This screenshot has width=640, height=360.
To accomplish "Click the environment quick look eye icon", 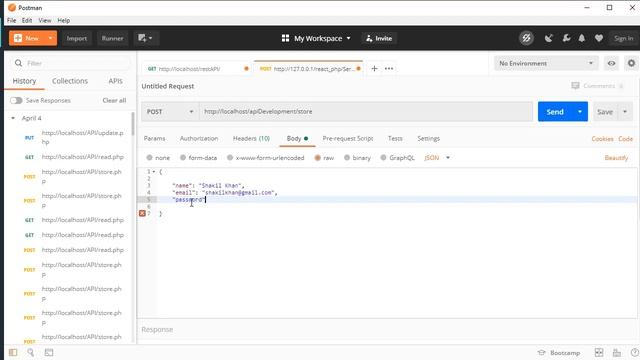I will tap(611, 63).
